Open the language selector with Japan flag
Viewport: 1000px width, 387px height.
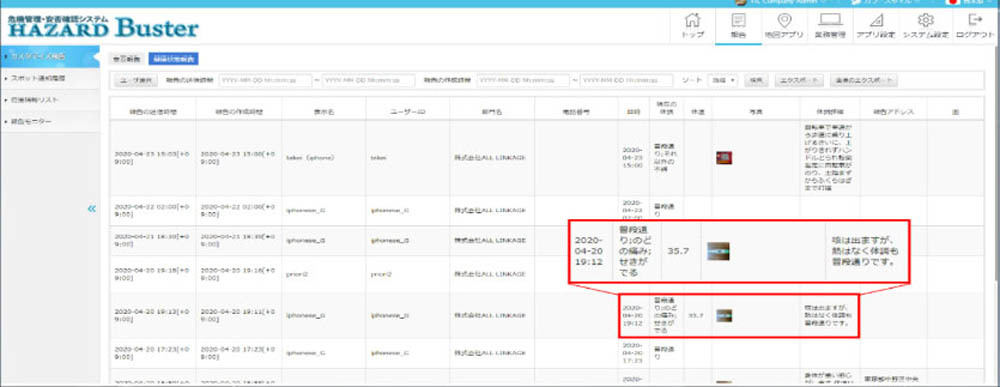[969, 3]
